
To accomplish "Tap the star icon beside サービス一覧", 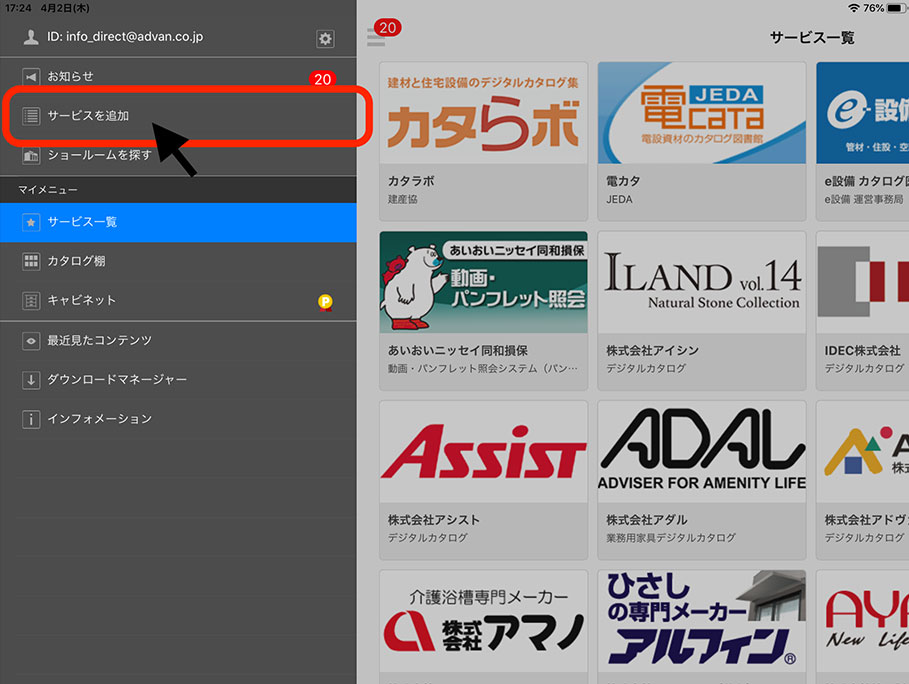I will coord(31,222).
